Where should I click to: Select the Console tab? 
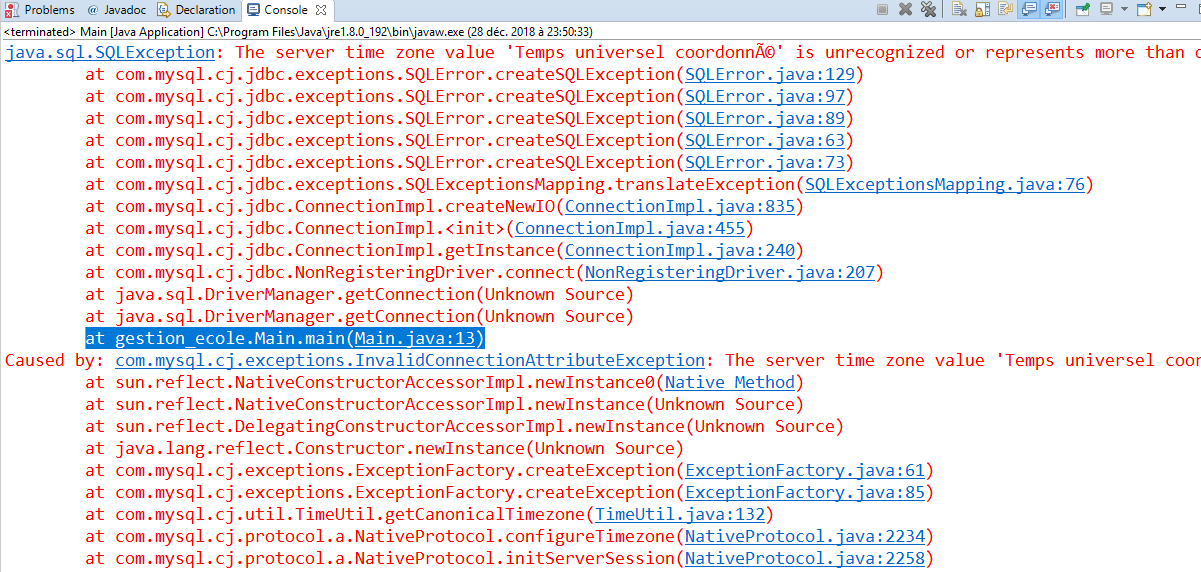[x=286, y=10]
